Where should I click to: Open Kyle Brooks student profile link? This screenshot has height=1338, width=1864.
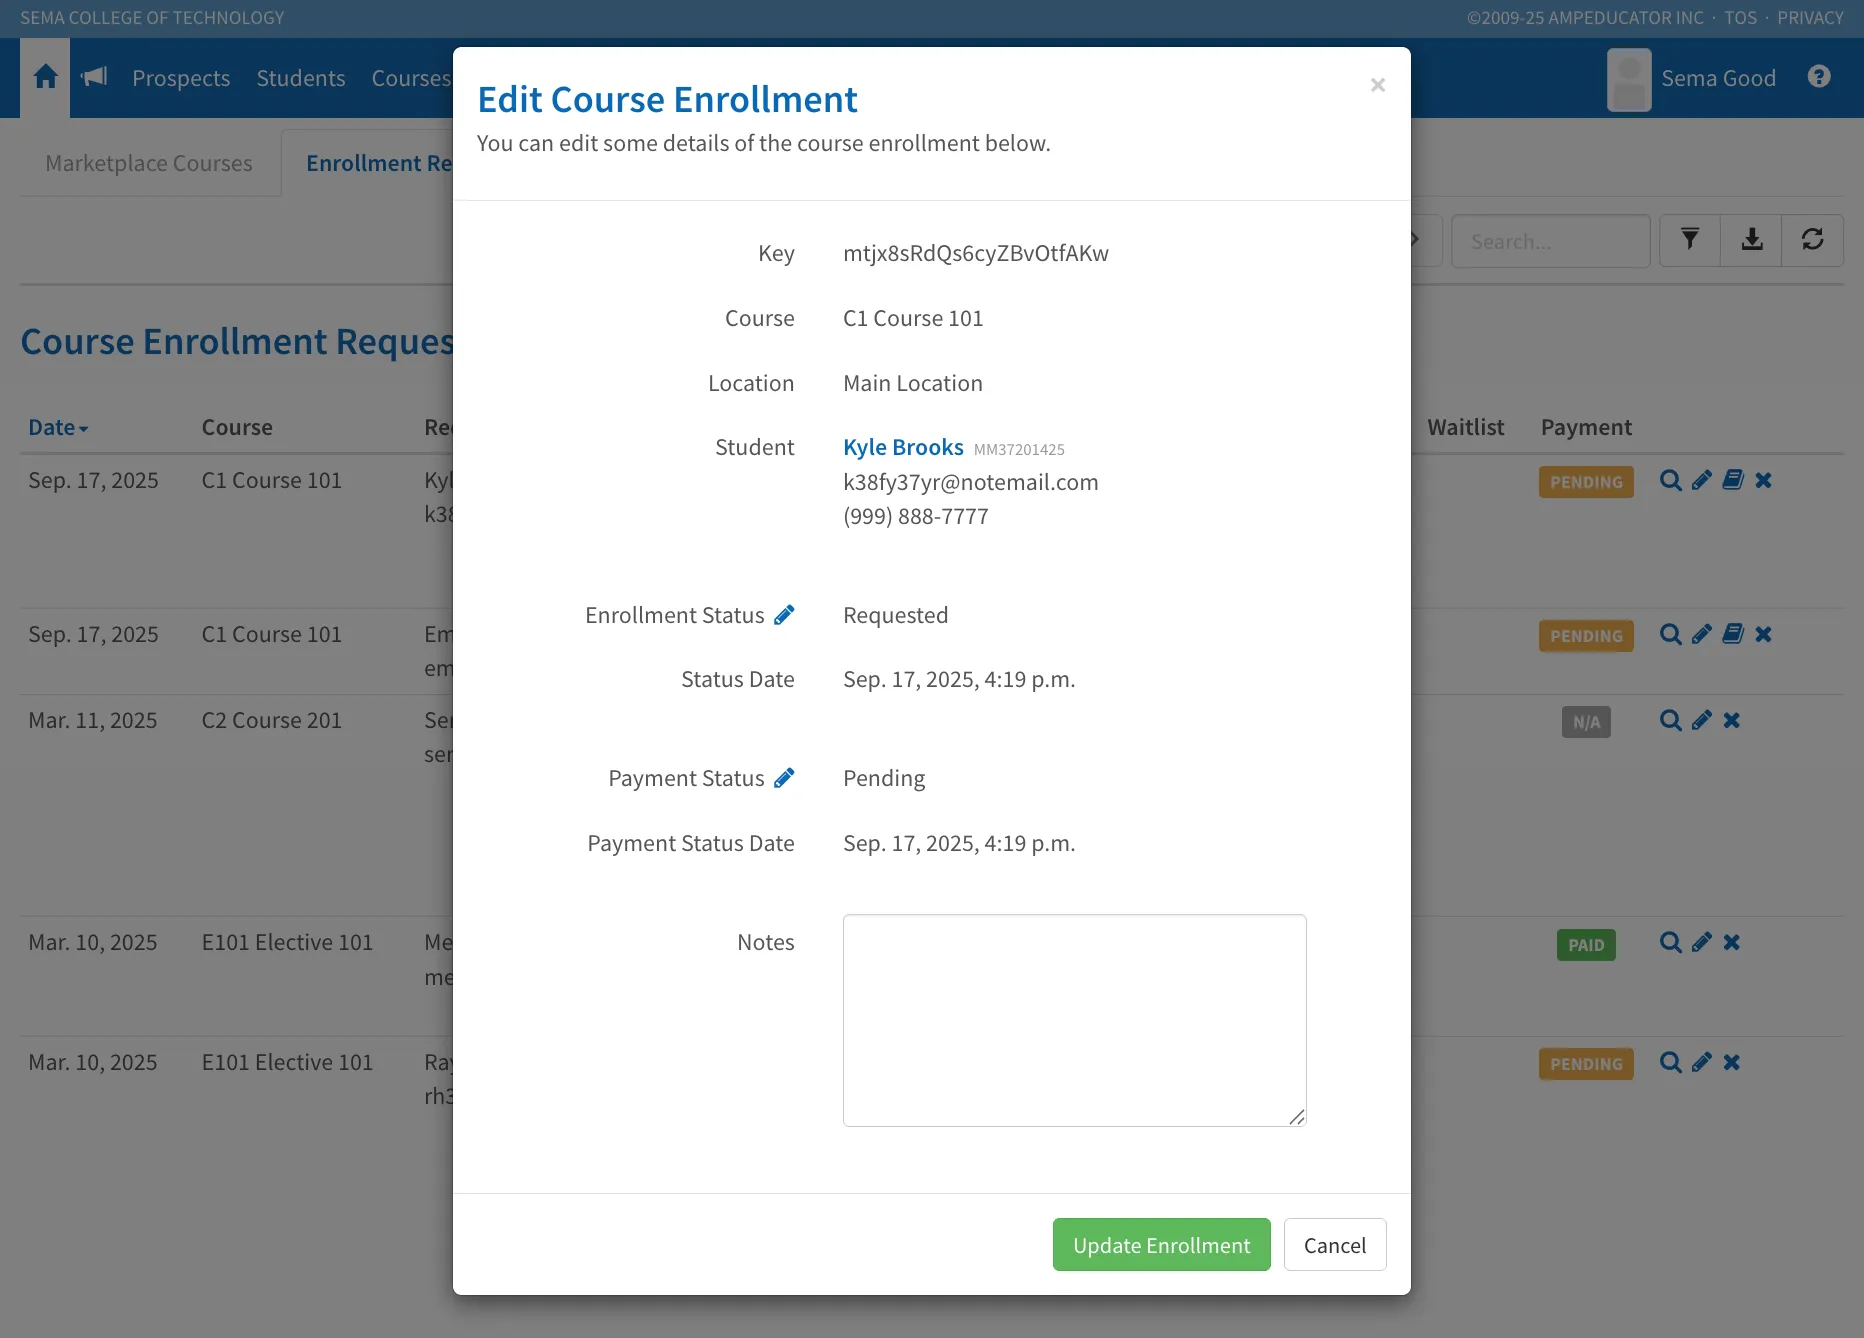[x=903, y=447]
